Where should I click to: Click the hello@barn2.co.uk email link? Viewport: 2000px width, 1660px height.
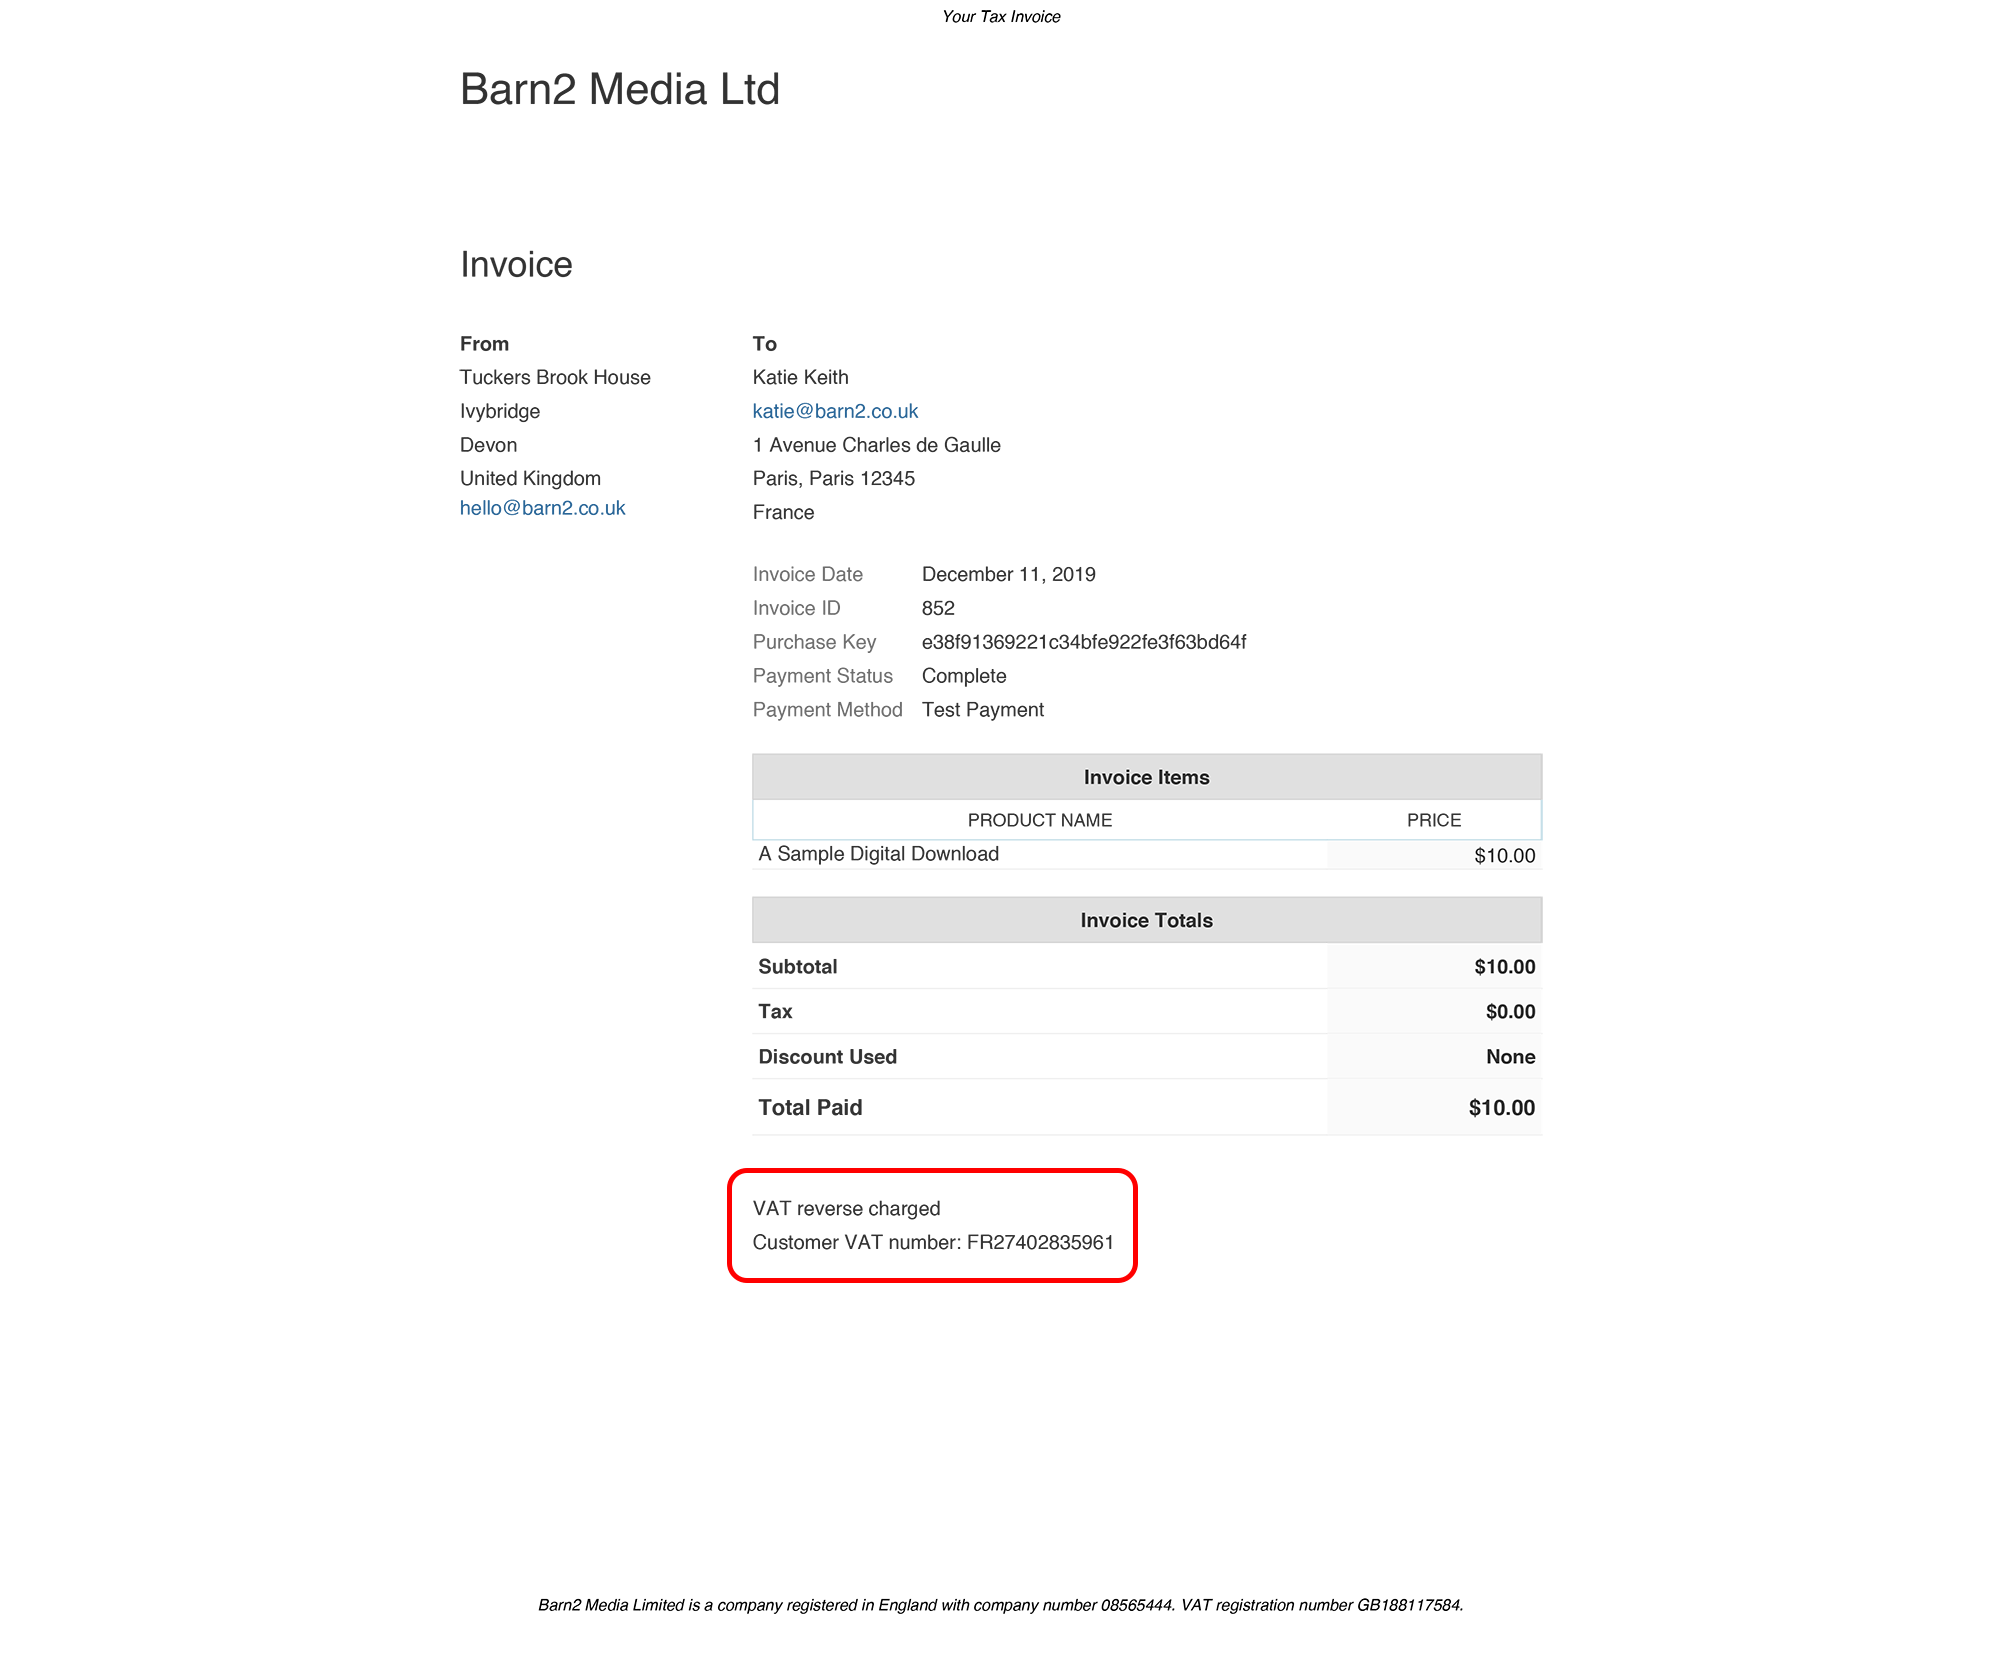pyautogui.click(x=542, y=508)
